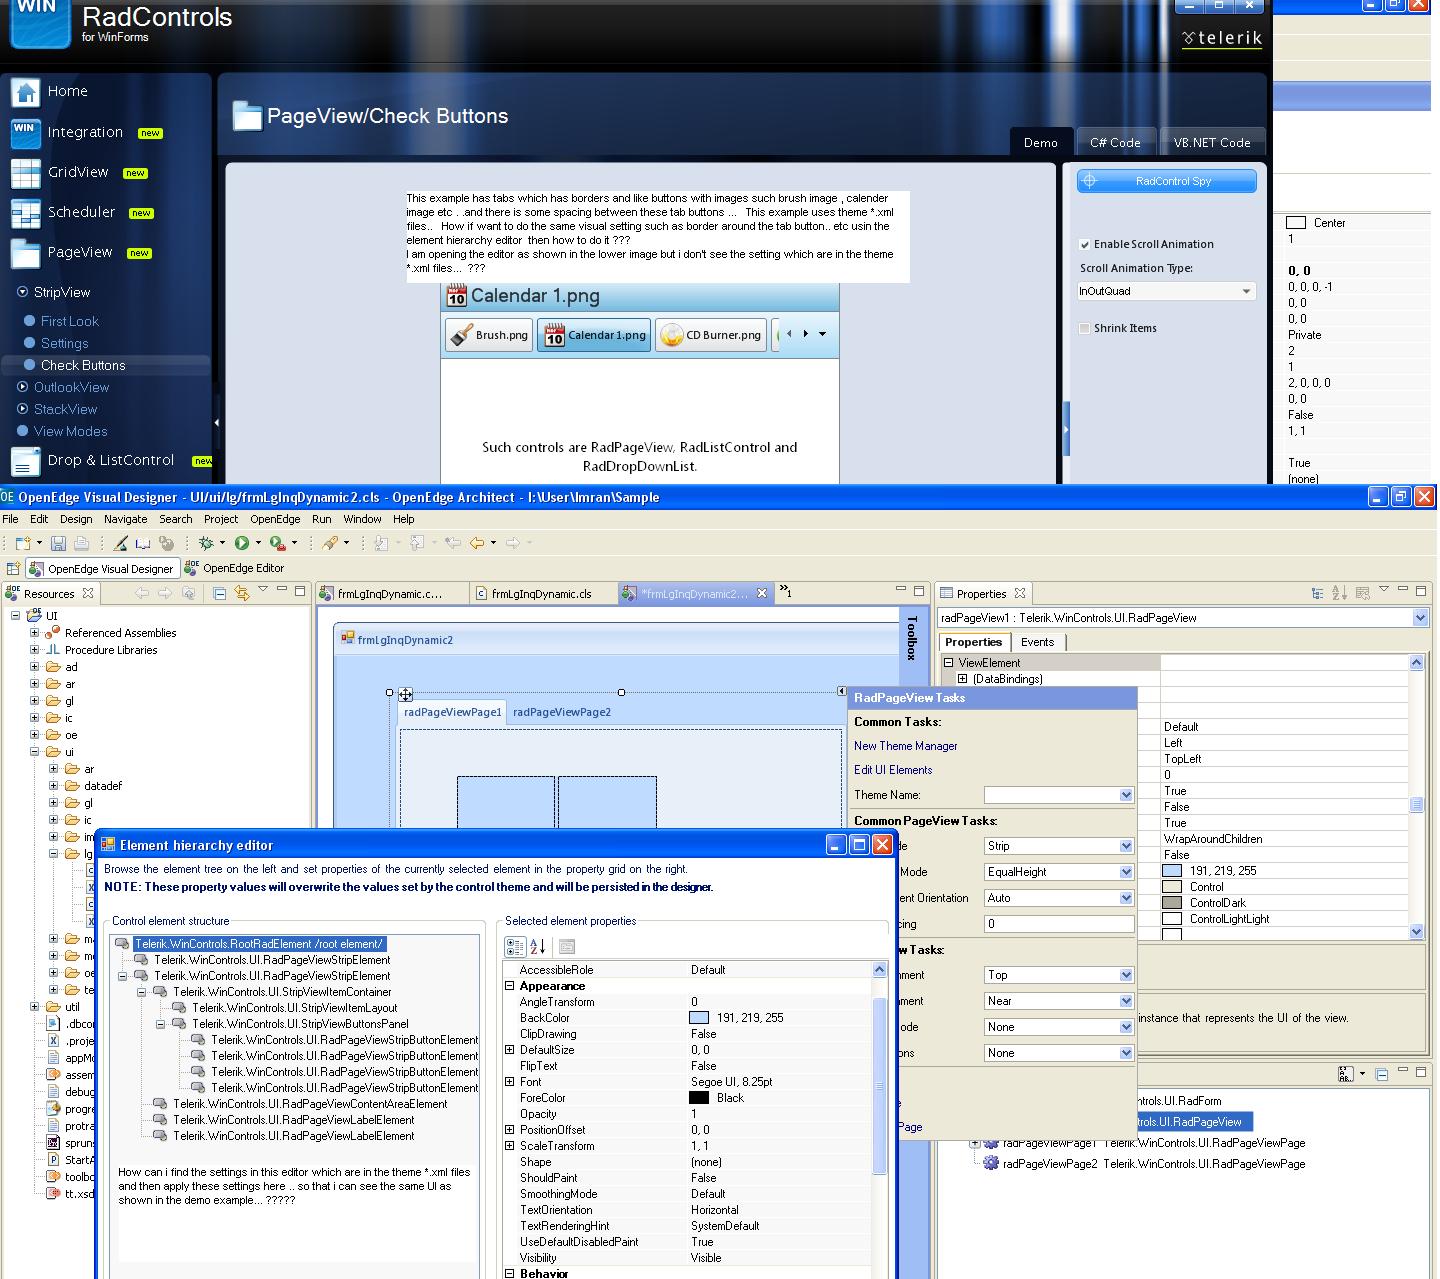Click the Edit UI Elements link
Screen dimensions: 1440x1279
pyautogui.click(x=893, y=770)
